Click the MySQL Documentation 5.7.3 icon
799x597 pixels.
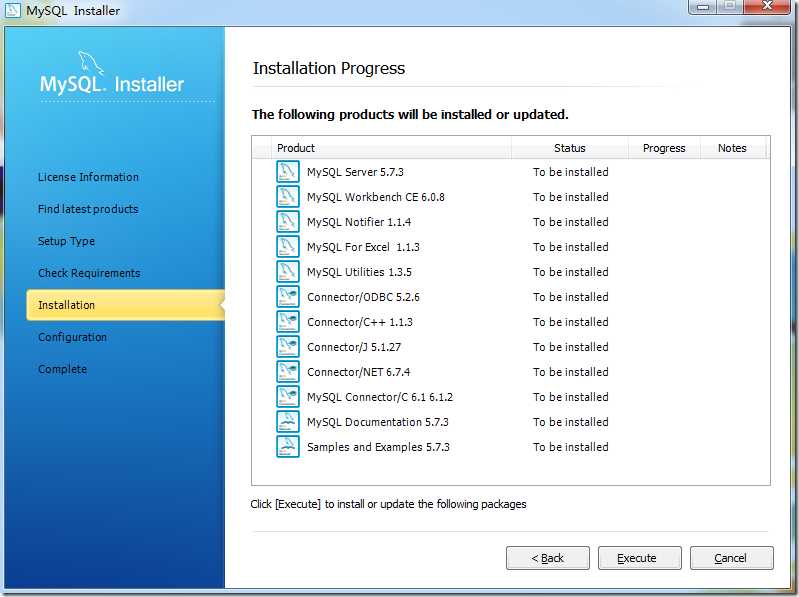click(x=287, y=421)
